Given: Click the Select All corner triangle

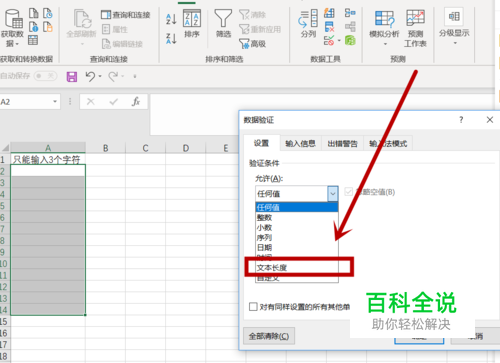Looking at the screenshot, I should (x=5, y=148).
